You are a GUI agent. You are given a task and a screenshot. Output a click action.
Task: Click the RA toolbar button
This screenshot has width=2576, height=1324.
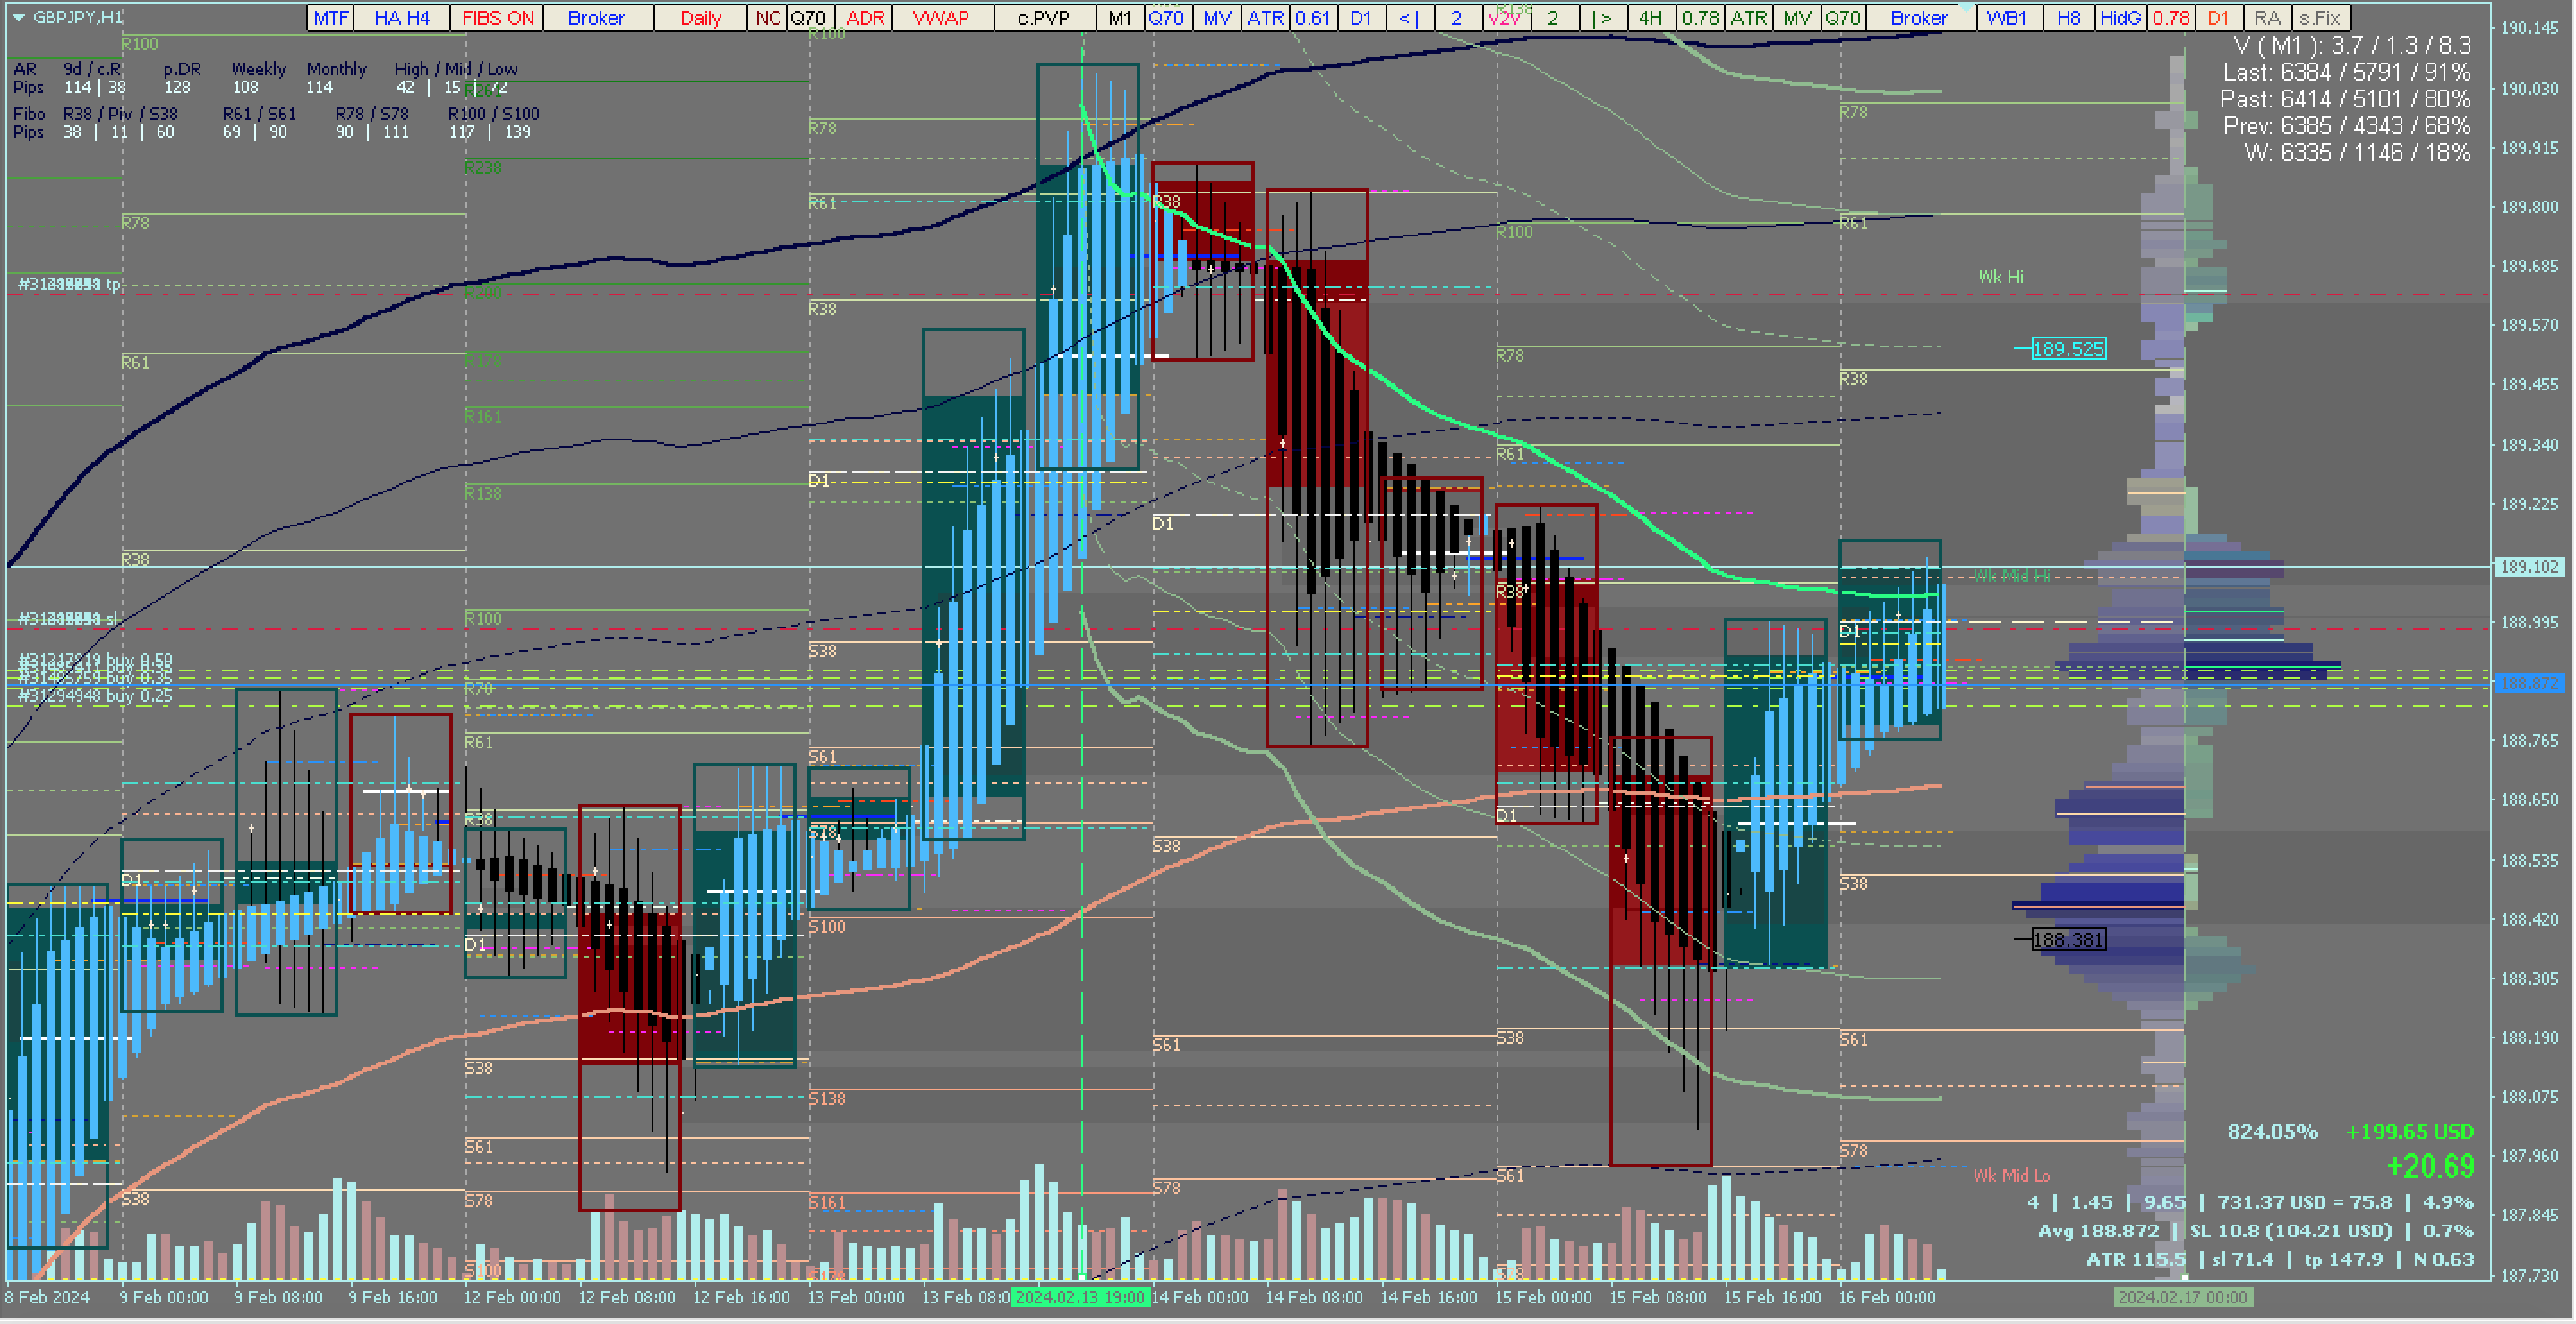coord(2267,18)
